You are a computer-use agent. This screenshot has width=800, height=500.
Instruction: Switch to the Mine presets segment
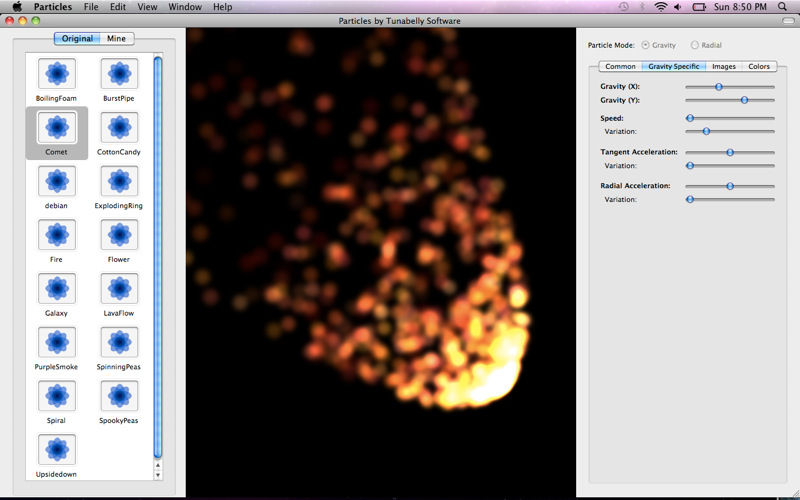pyautogui.click(x=116, y=39)
